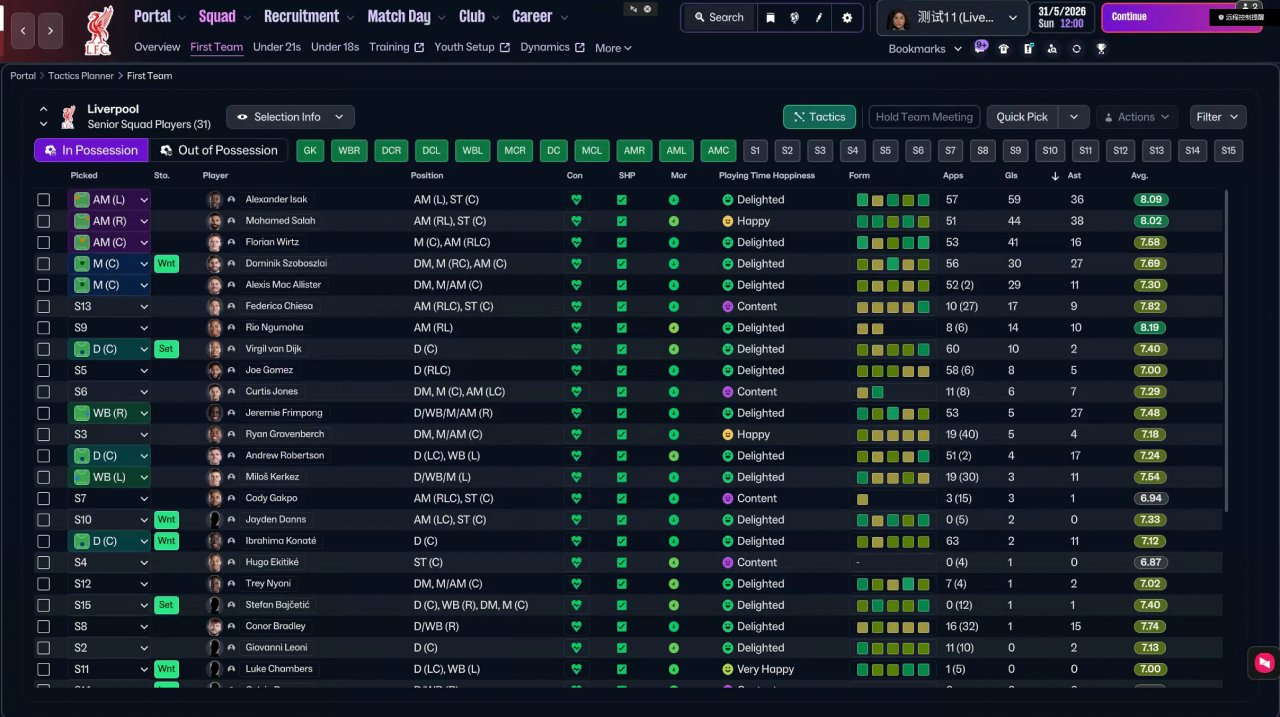Image resolution: width=1280 pixels, height=717 pixels.
Task: Click Florian Wirtz's condition heart icon
Action: pyautogui.click(x=576, y=242)
